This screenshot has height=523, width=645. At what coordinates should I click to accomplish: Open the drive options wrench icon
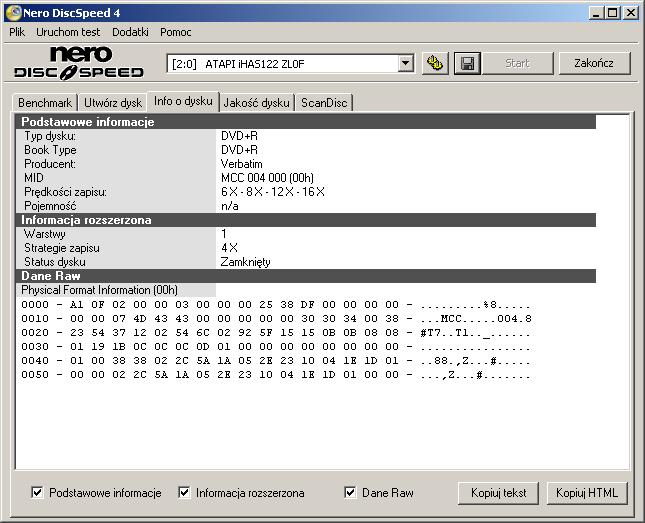(x=435, y=63)
